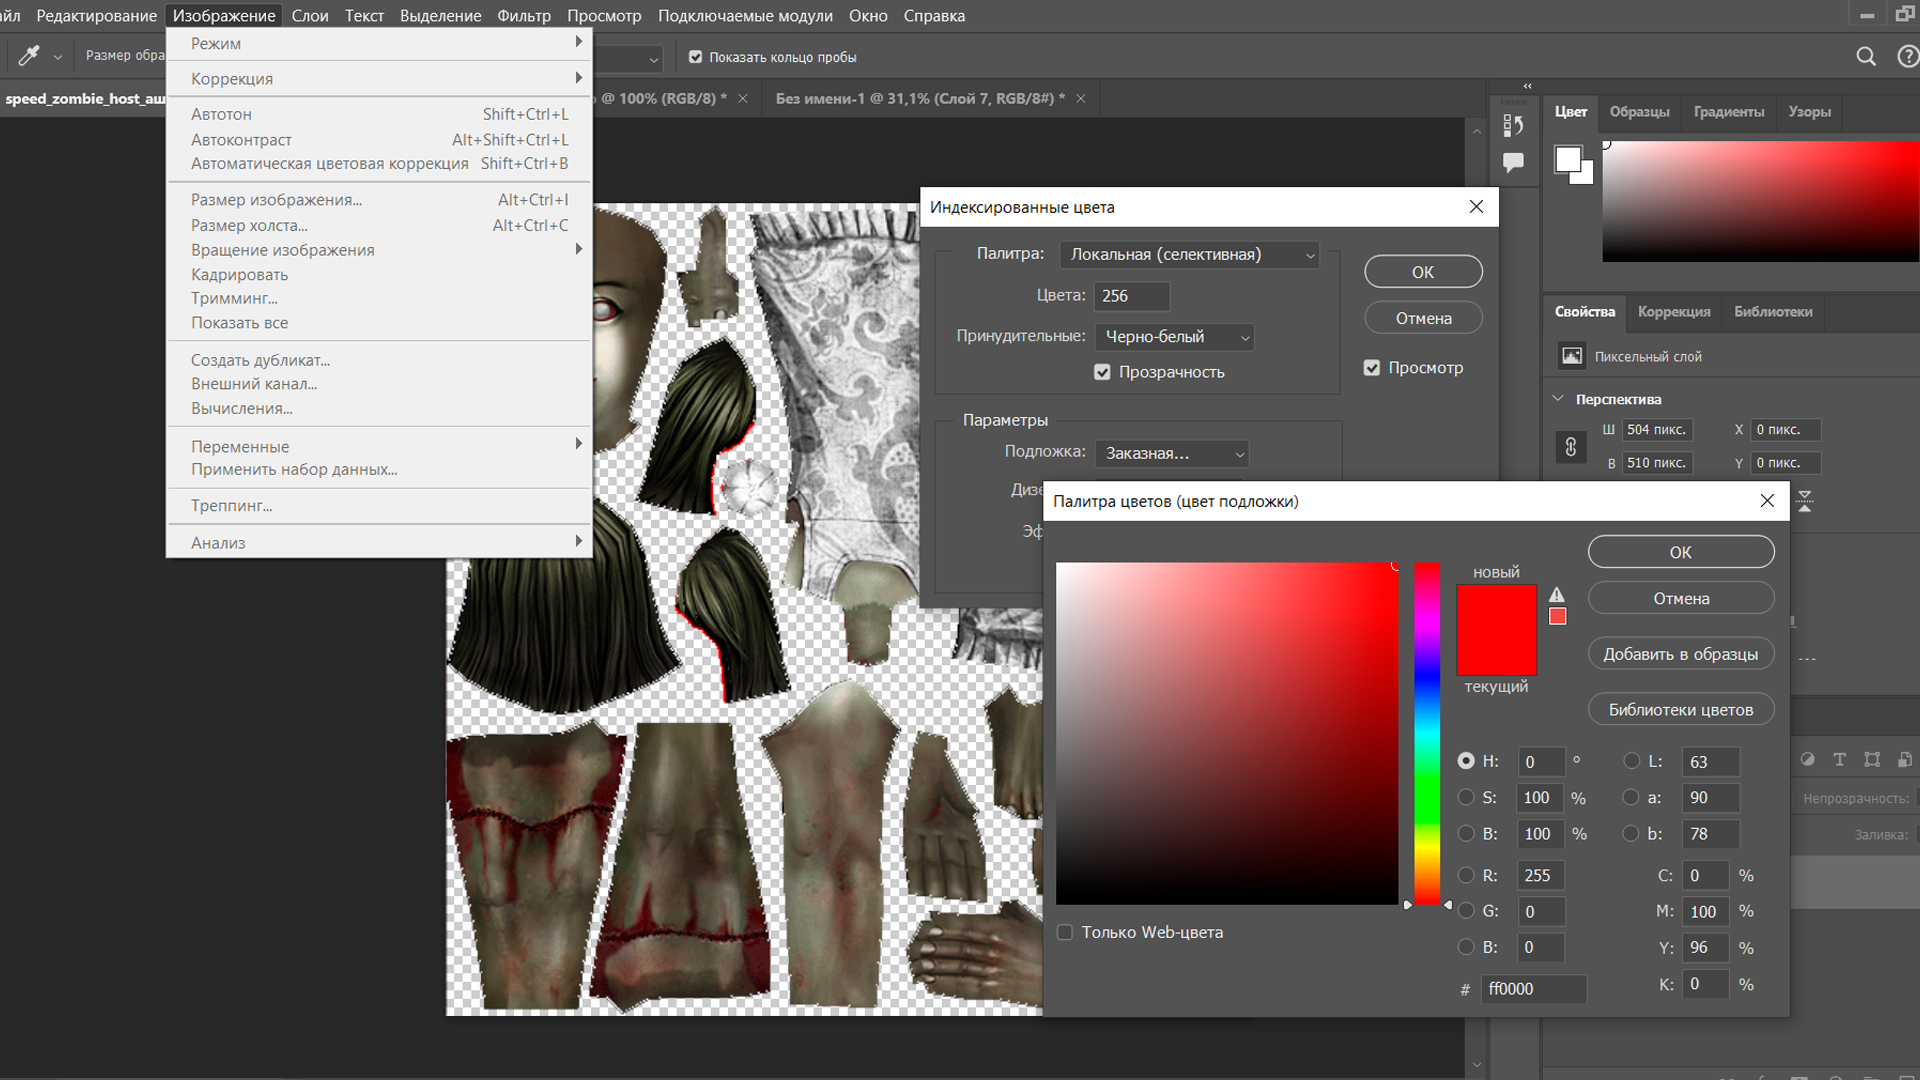The height and width of the screenshot is (1080, 1920).
Task: Click Добавить в образцы button
Action: click(1680, 654)
